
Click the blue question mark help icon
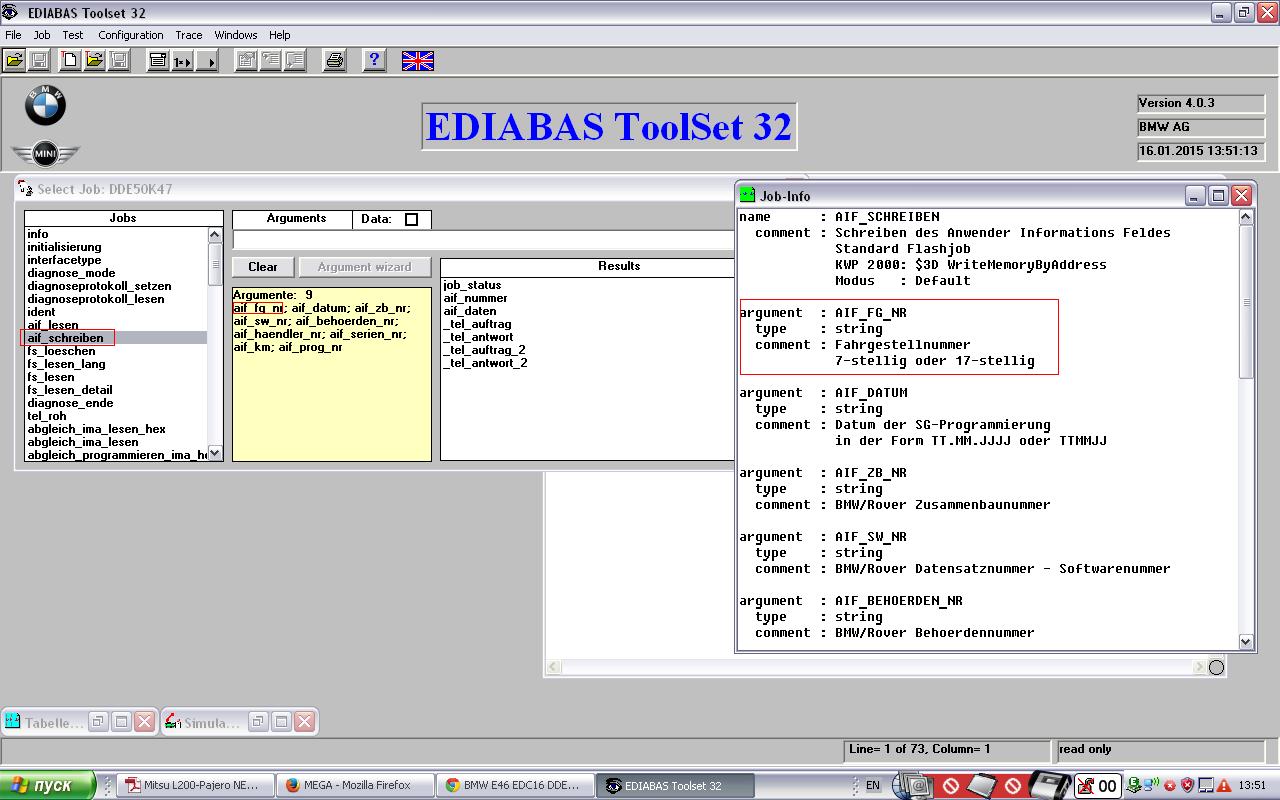(x=374, y=61)
